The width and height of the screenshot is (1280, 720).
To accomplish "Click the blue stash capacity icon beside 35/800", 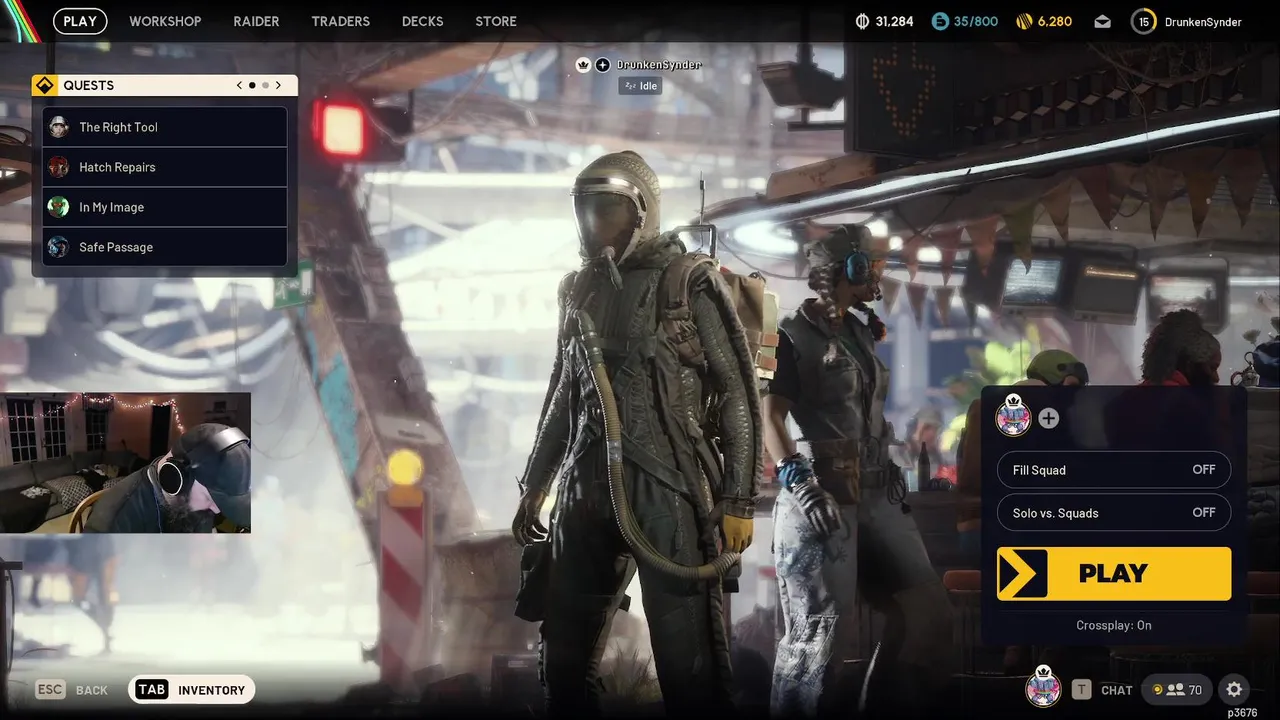I will click(x=939, y=21).
